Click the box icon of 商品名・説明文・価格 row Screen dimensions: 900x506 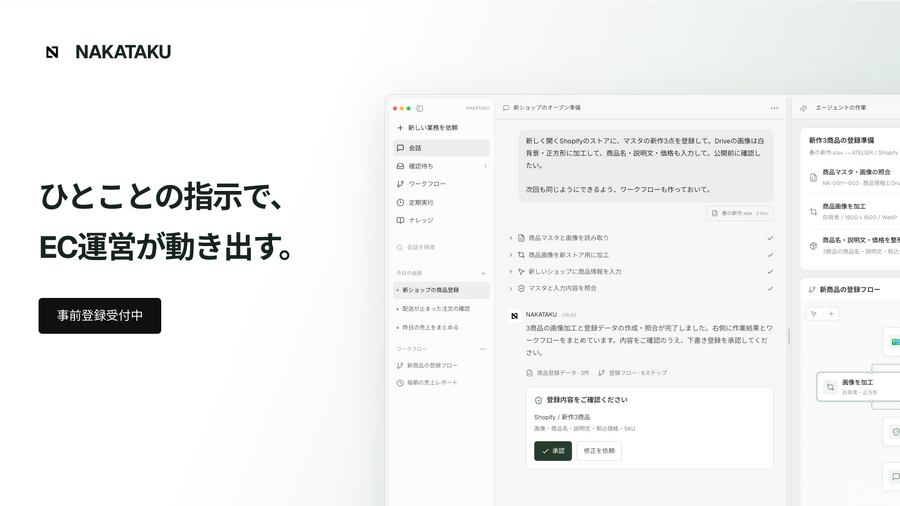pos(813,246)
